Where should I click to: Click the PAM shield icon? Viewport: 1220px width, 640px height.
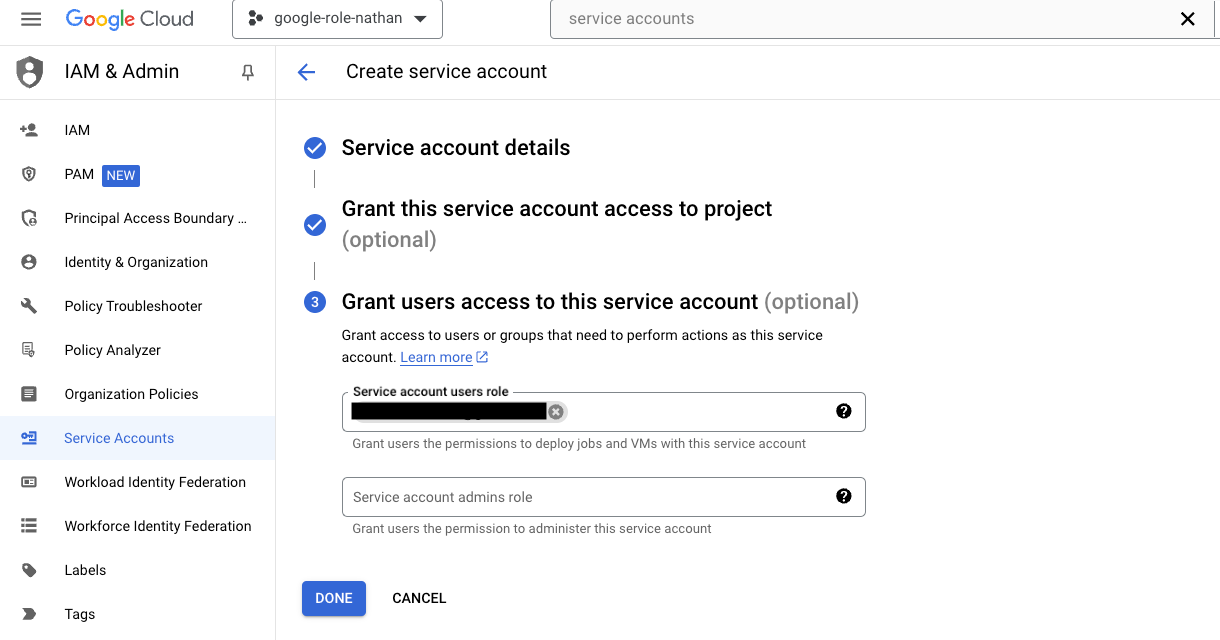tap(29, 174)
